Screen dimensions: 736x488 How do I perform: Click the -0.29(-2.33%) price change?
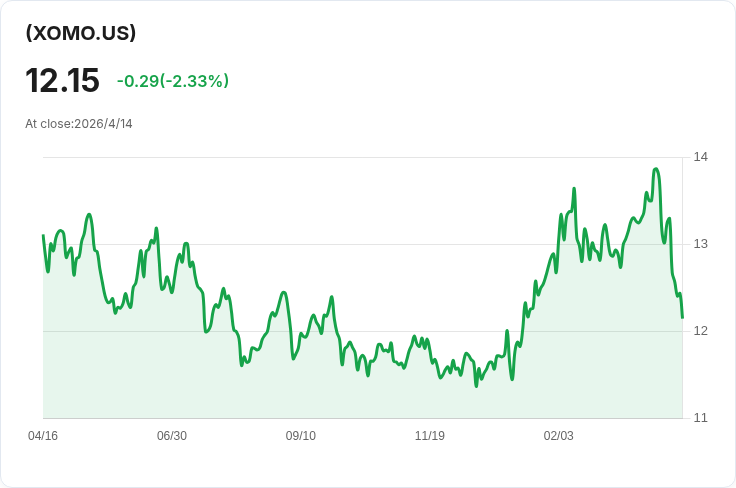173,81
